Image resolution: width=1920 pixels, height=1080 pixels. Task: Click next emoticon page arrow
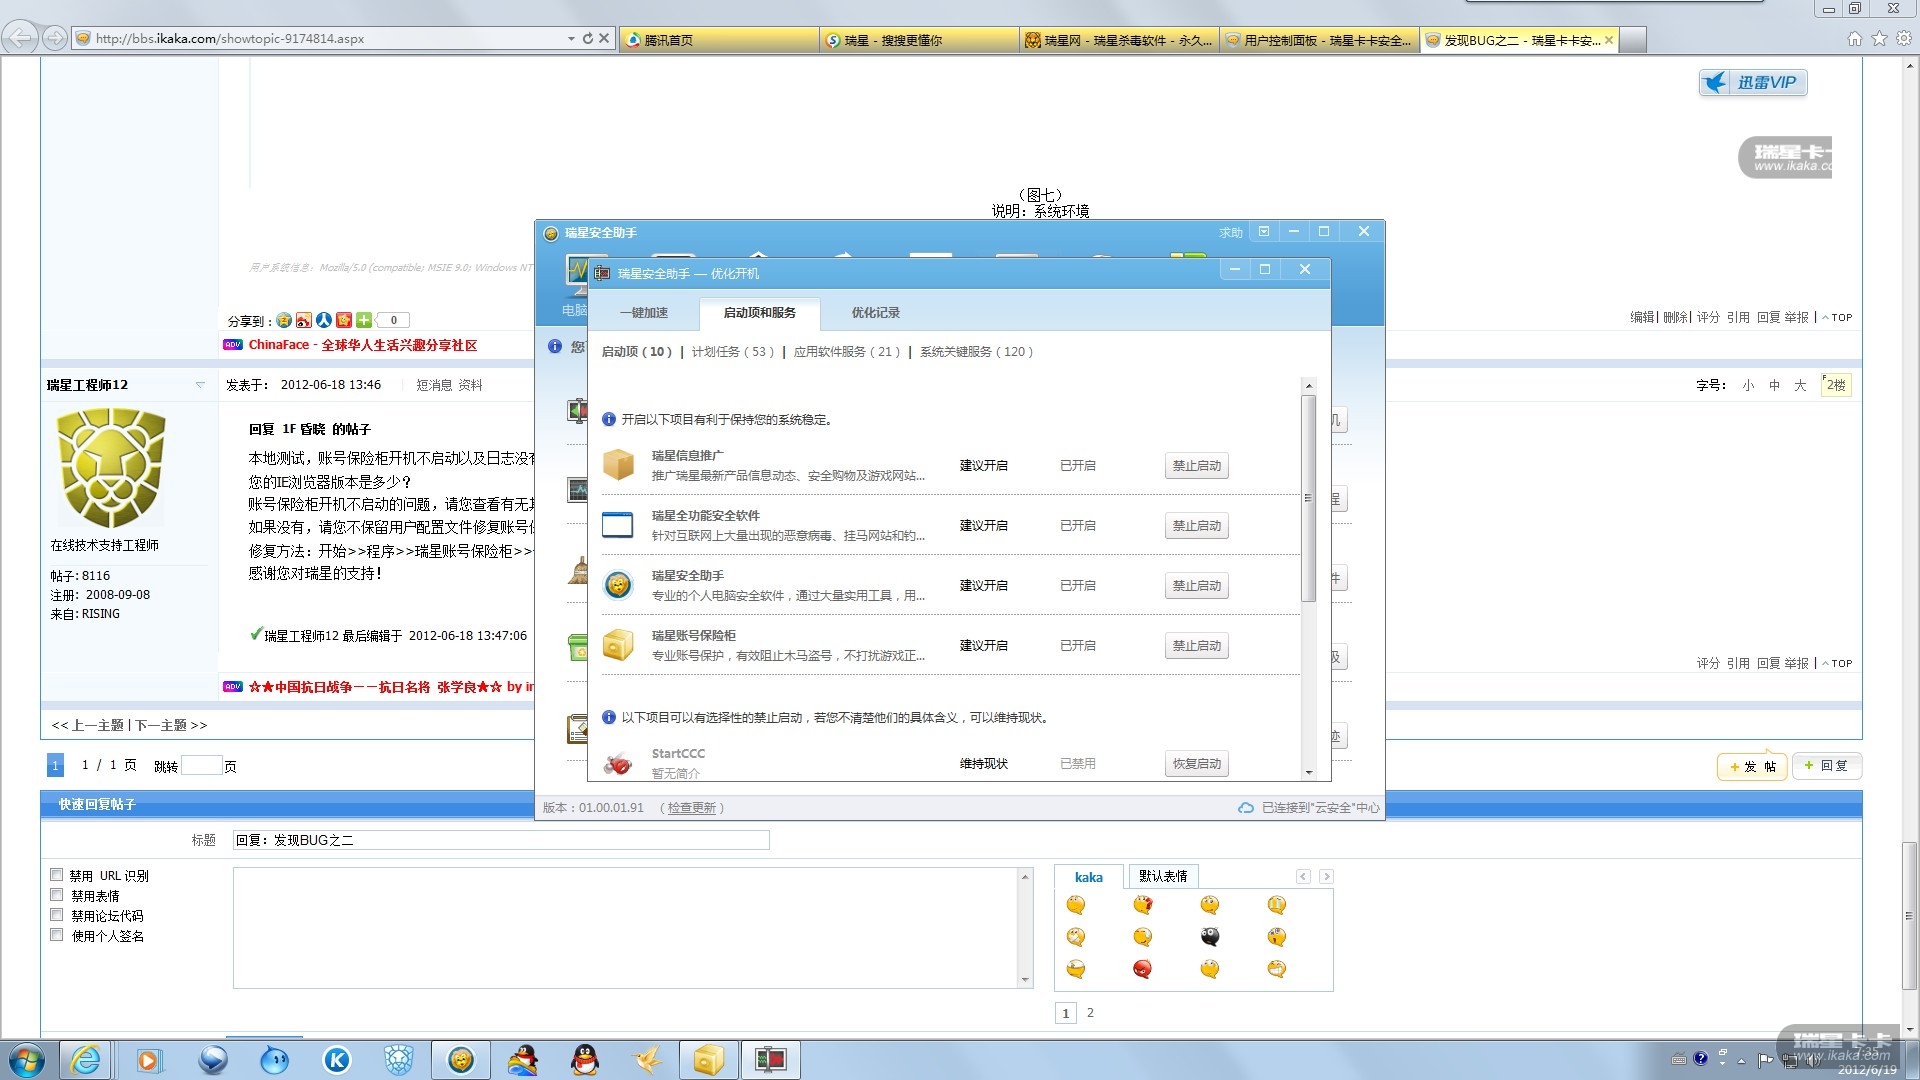coord(1326,877)
